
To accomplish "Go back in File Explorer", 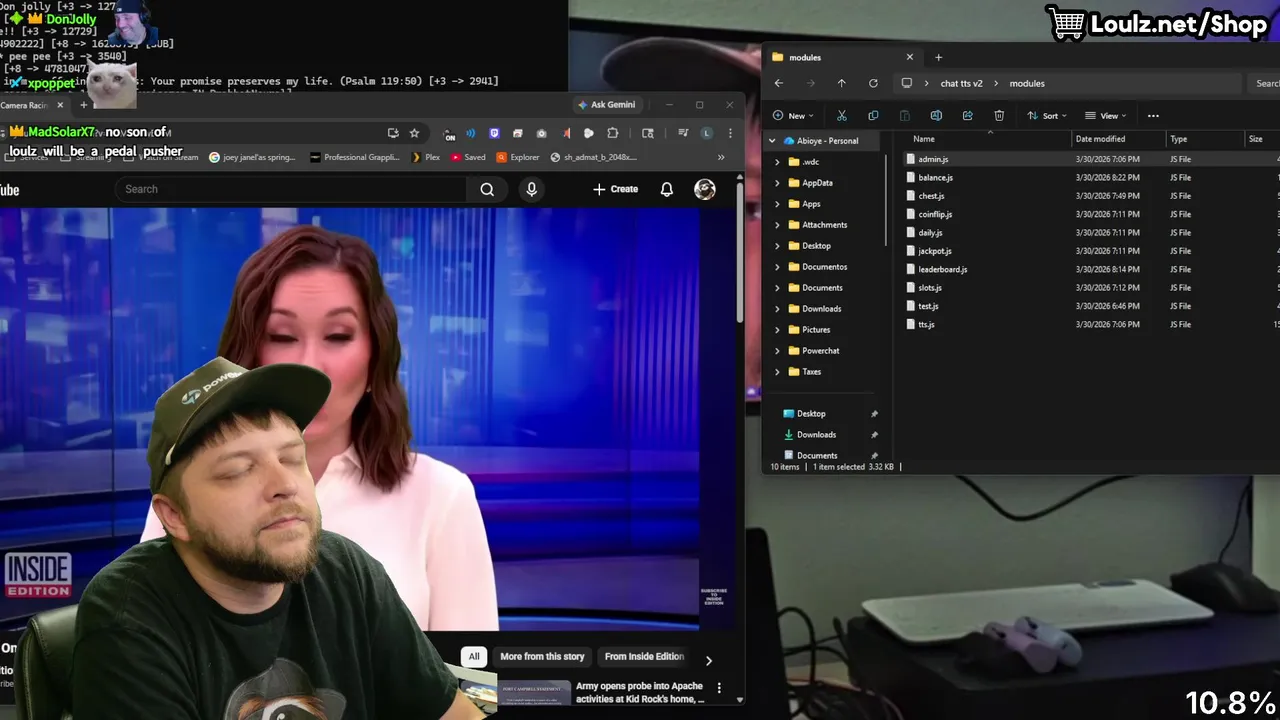I will coord(779,83).
